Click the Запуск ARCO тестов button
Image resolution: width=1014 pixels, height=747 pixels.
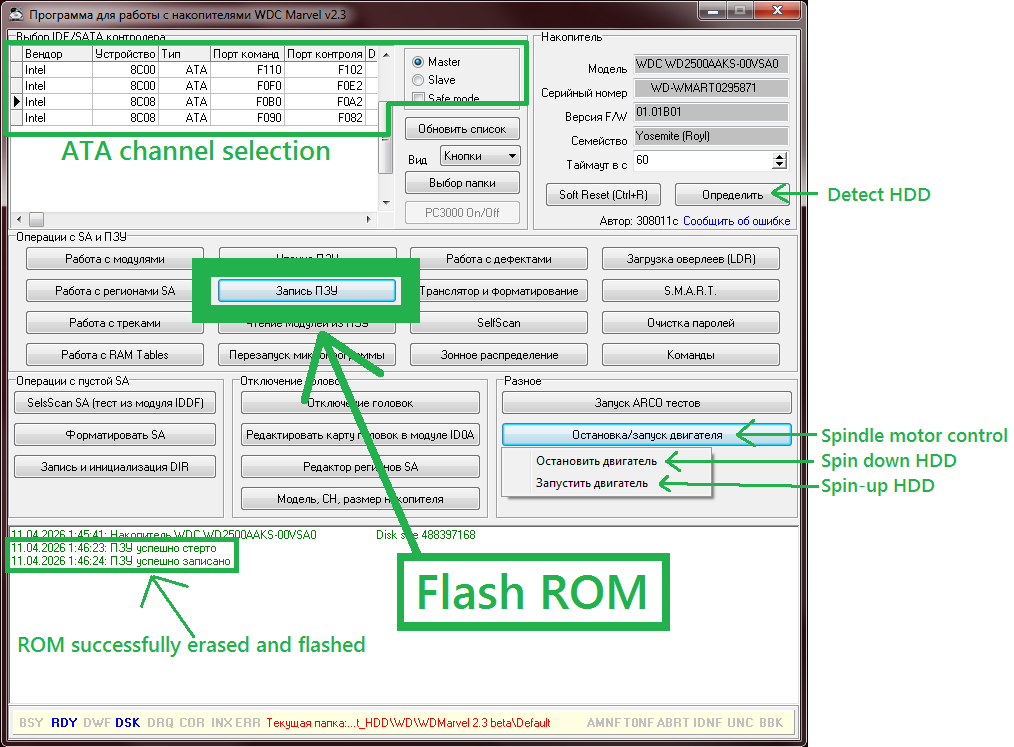point(647,403)
